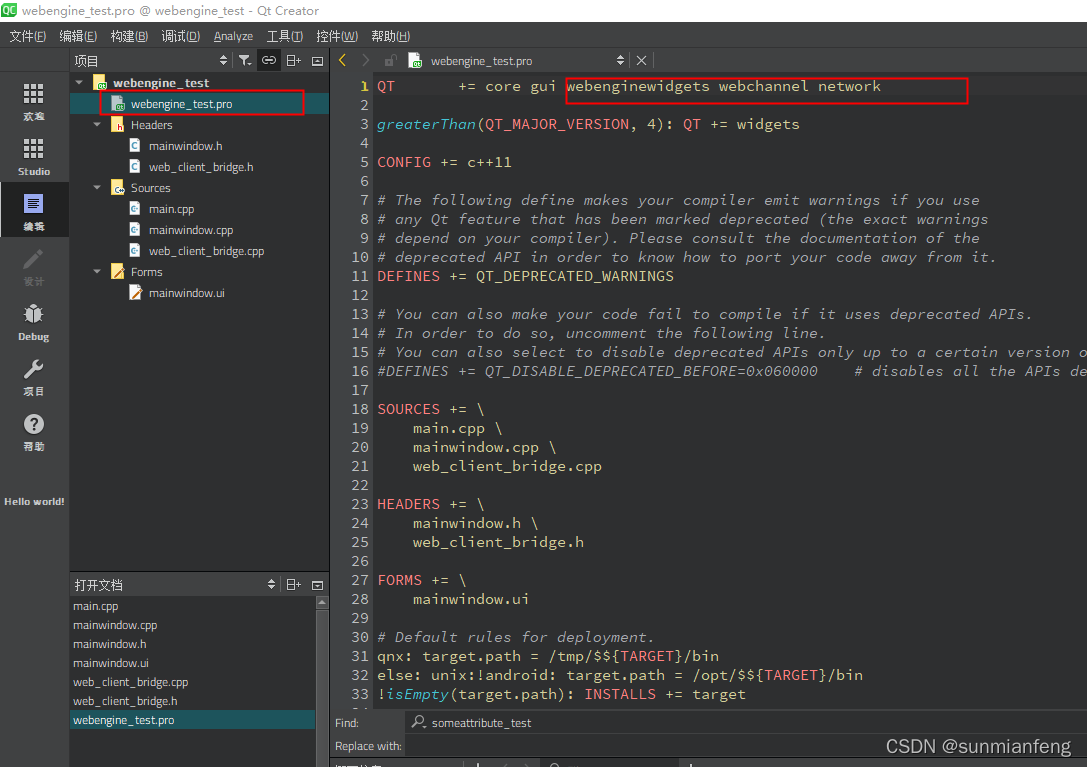1087x767 pixels.
Task: Switch to Studio mode in the sidebar
Action: point(33,150)
